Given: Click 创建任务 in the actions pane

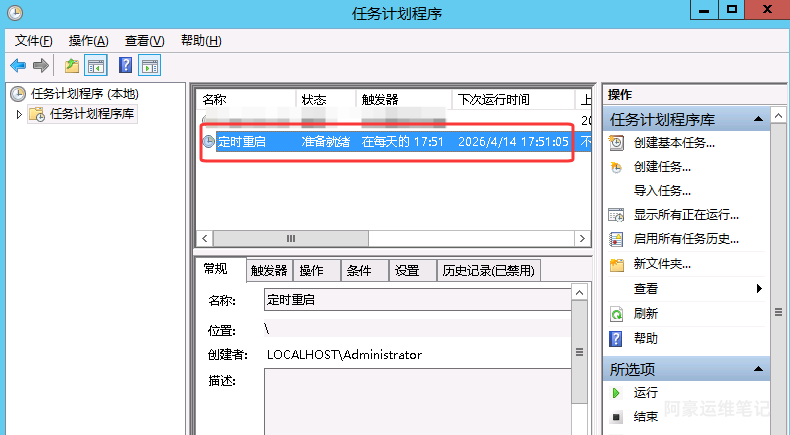Looking at the screenshot, I should 661,167.
